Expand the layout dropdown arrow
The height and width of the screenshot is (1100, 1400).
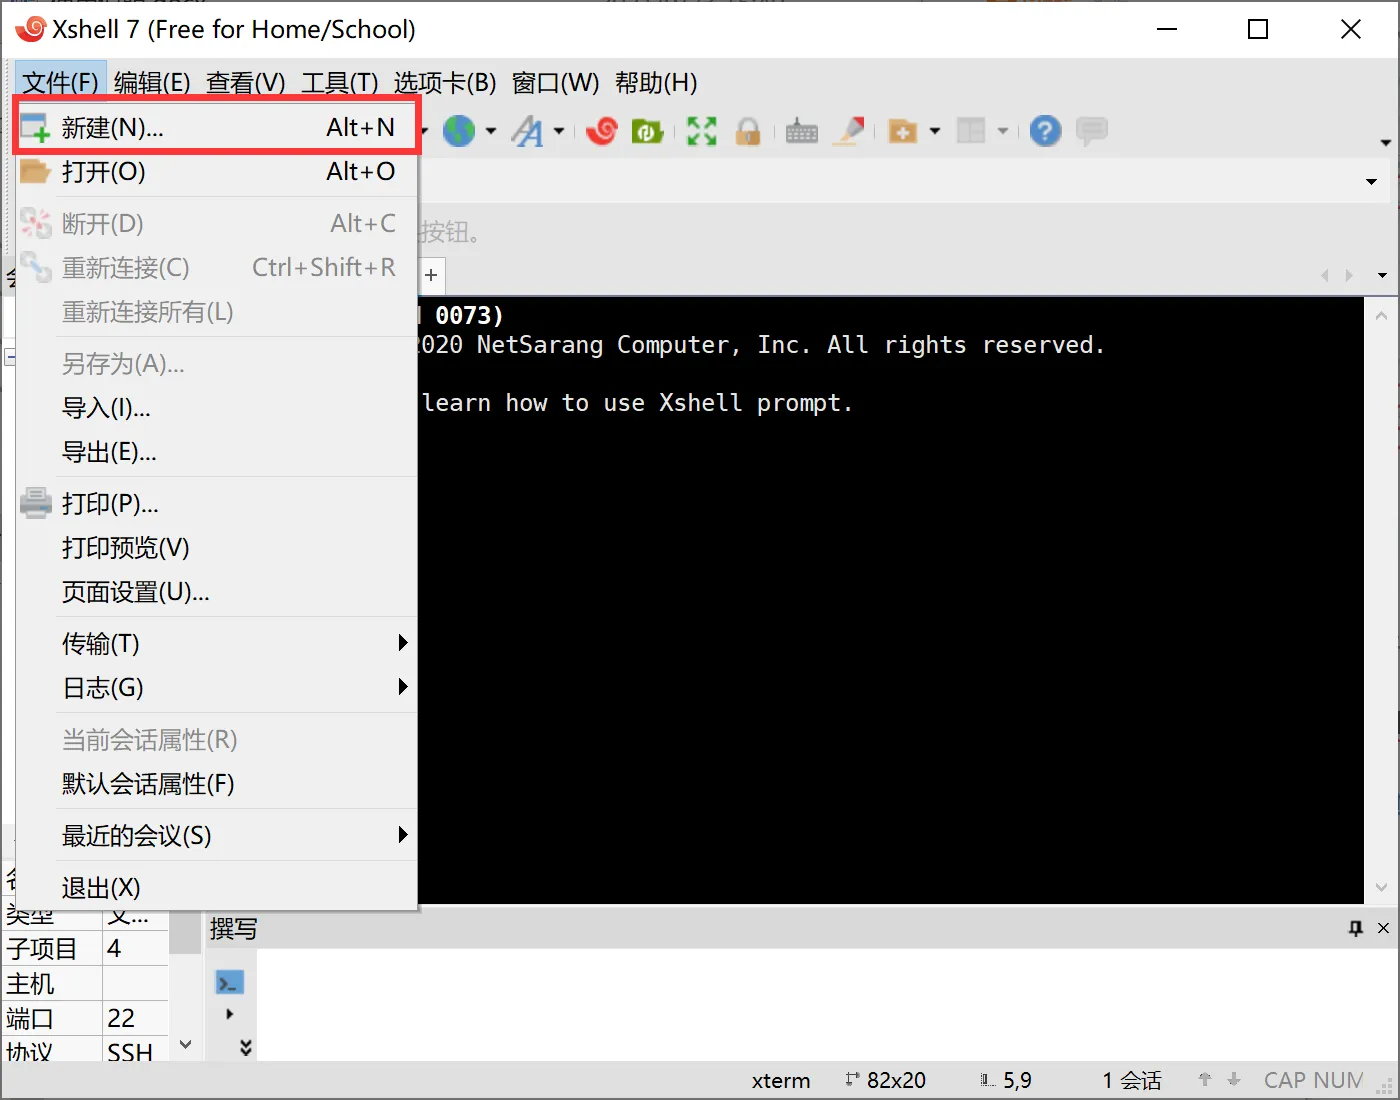pyautogui.click(x=1003, y=131)
